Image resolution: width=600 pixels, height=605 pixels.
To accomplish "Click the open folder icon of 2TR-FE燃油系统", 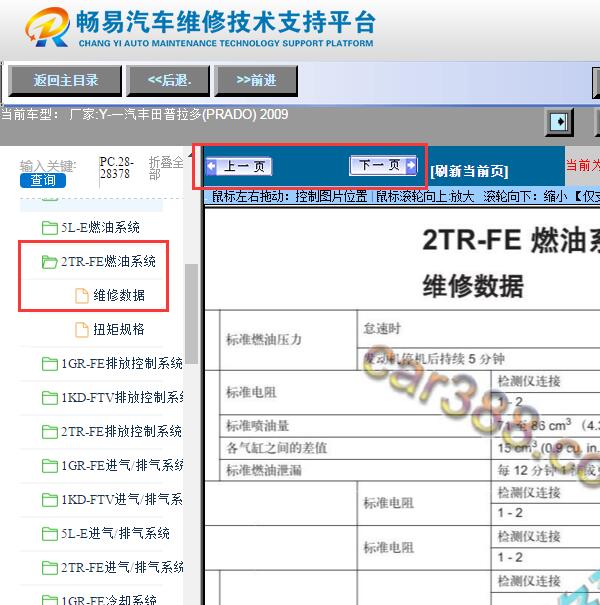I will [49, 262].
